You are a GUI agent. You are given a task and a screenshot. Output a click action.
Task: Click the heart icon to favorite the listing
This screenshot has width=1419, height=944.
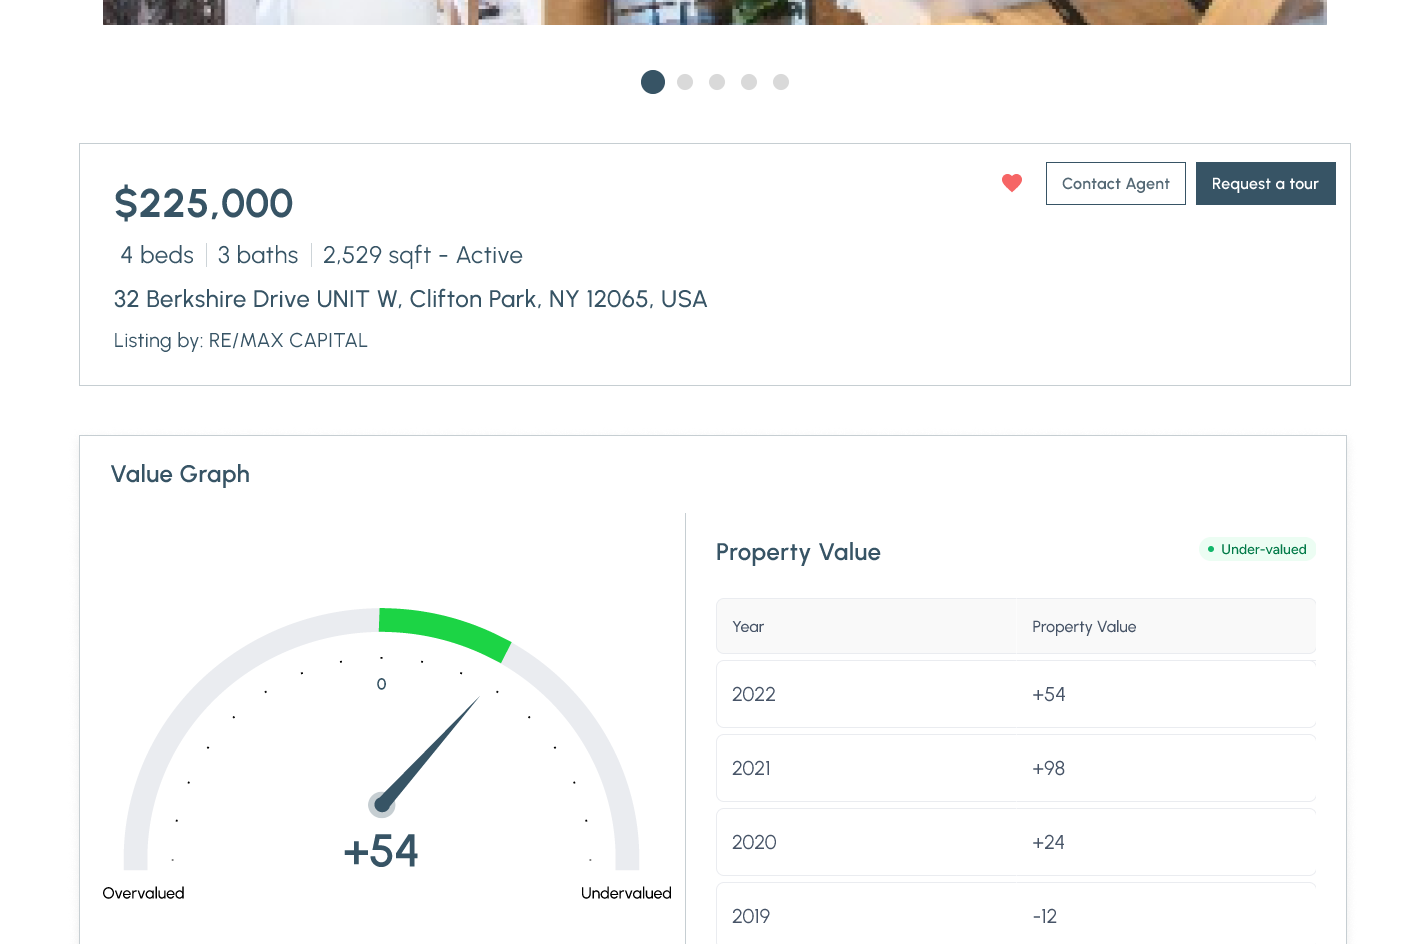(1011, 183)
